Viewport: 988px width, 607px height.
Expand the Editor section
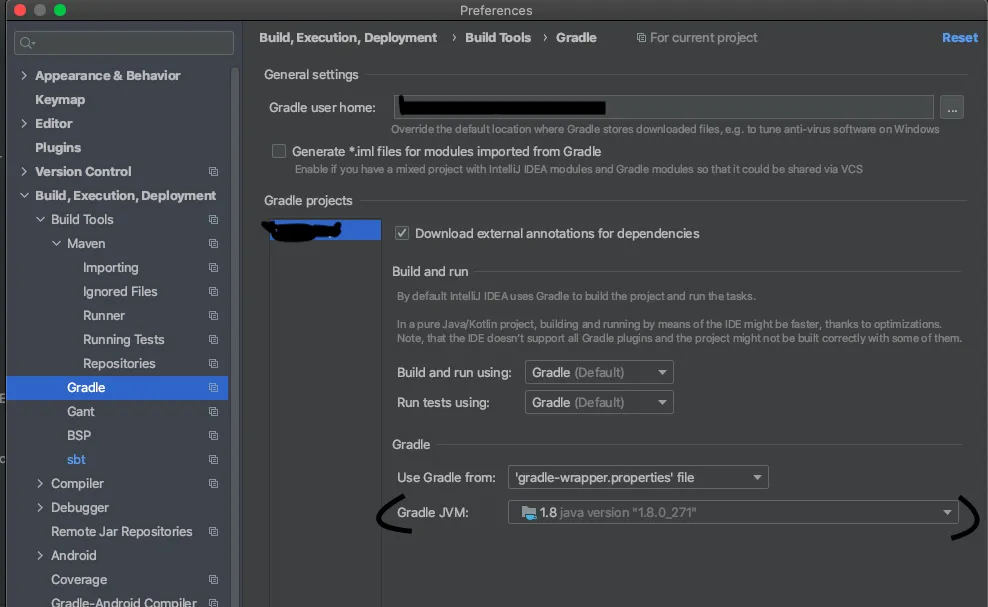coord(24,124)
